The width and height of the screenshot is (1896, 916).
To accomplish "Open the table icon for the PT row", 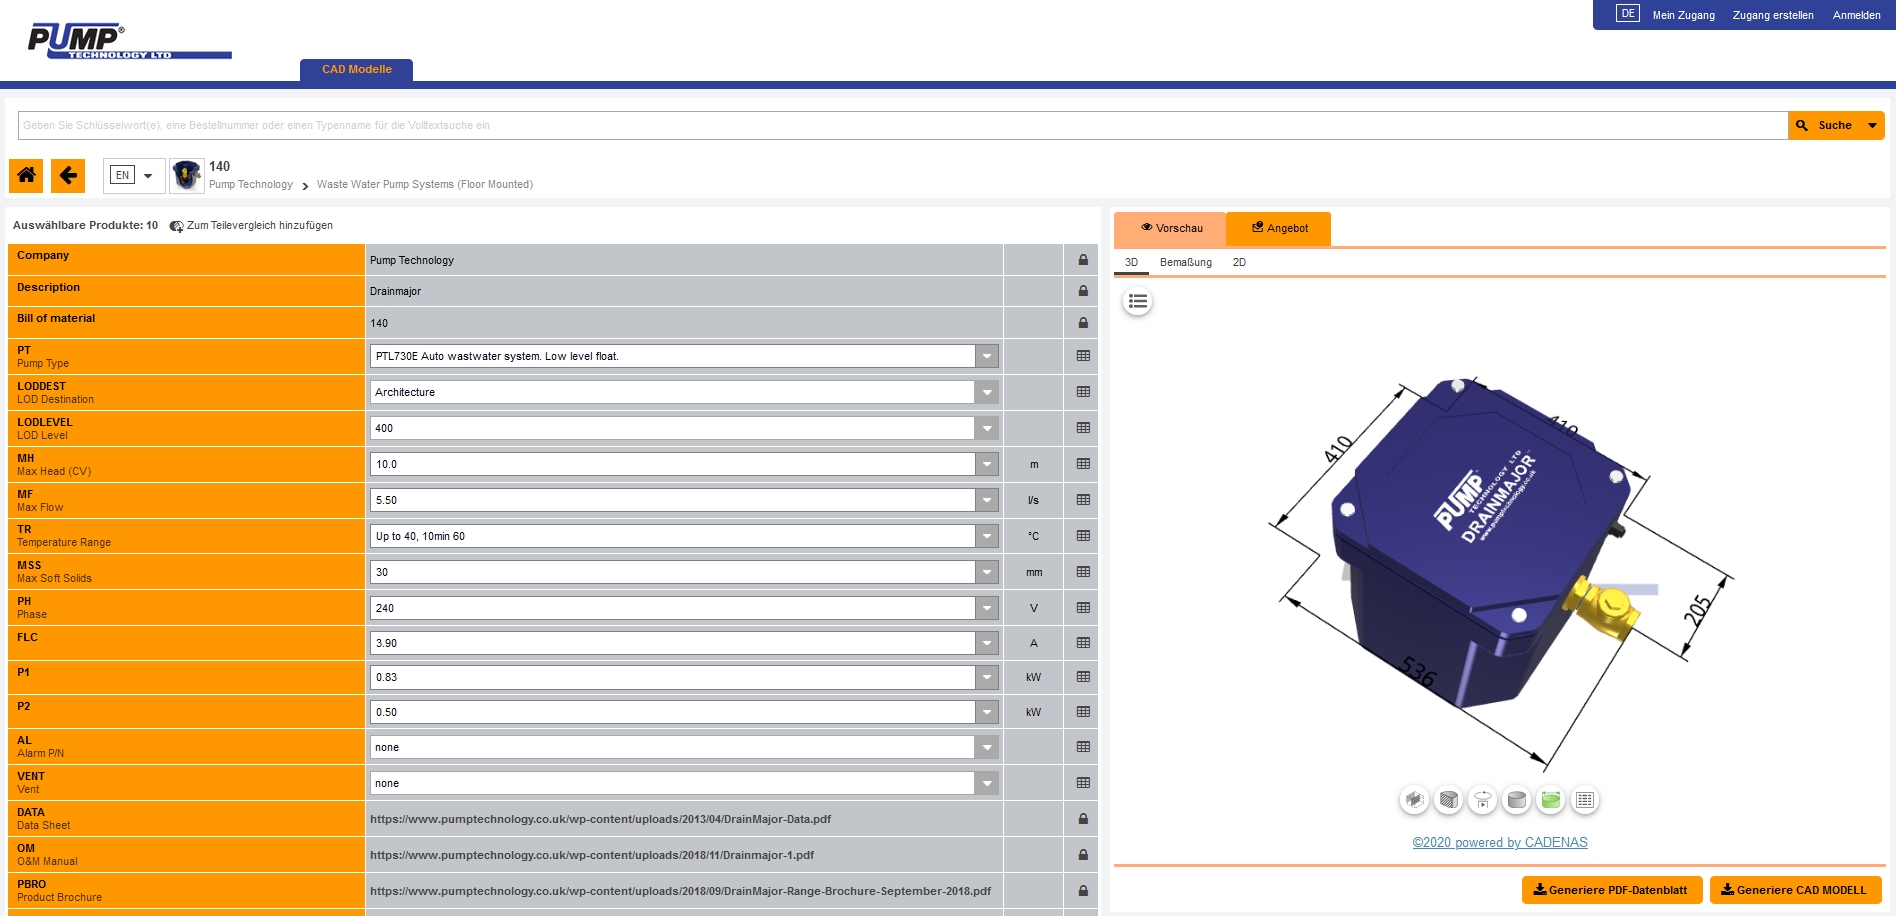I will [x=1083, y=356].
